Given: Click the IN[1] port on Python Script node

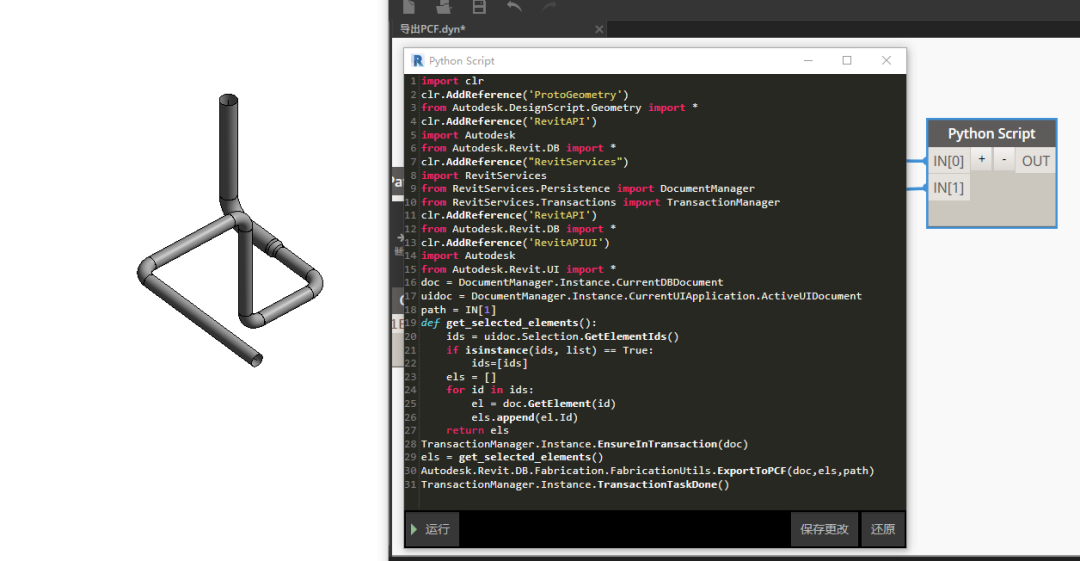Looking at the screenshot, I should coord(948,187).
